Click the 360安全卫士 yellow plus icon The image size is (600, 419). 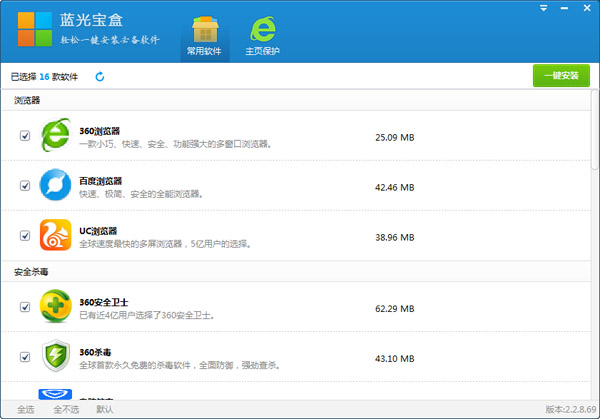(x=55, y=306)
